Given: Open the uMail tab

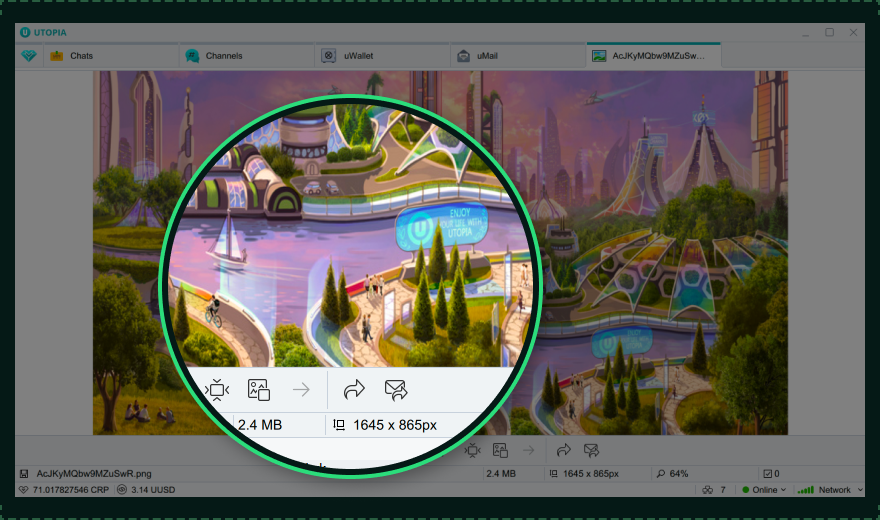Looking at the screenshot, I should (x=518, y=56).
